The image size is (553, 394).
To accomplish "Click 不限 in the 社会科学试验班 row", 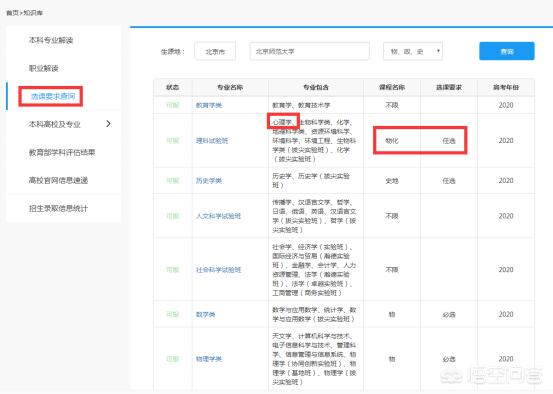I will click(x=392, y=270).
